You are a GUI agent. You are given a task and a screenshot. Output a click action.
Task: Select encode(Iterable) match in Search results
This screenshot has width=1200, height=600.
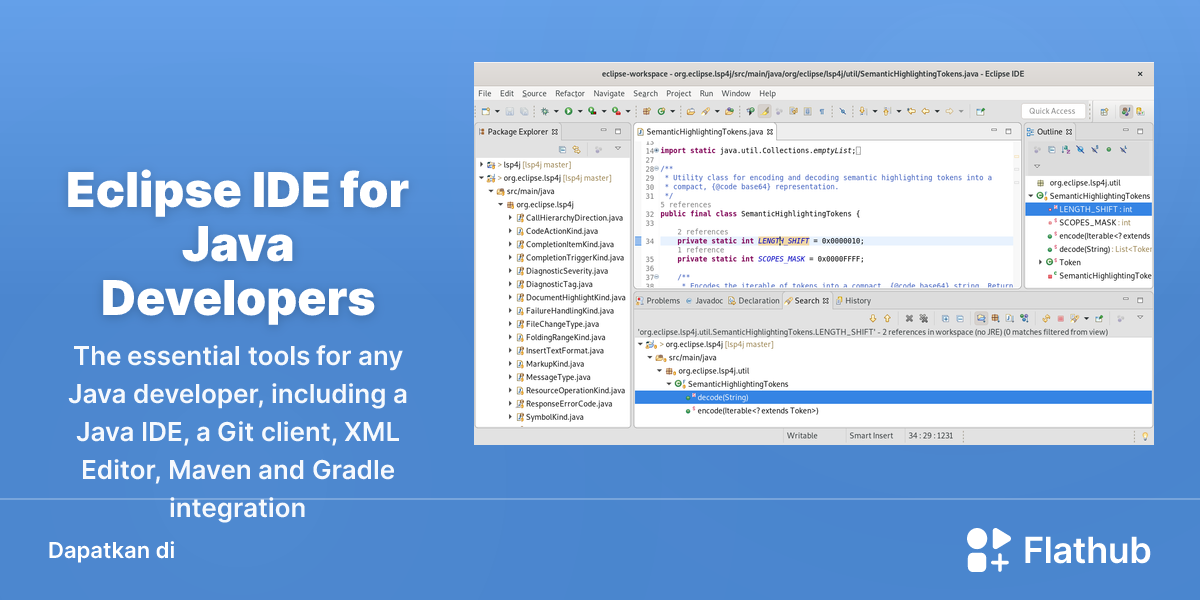(x=758, y=410)
